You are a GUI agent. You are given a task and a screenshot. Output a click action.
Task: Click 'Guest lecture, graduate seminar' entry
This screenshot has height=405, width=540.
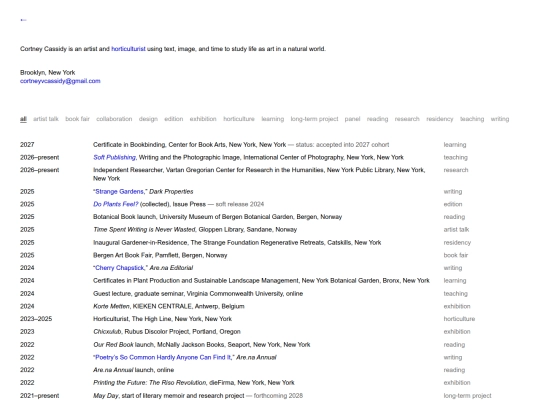click(x=198, y=294)
